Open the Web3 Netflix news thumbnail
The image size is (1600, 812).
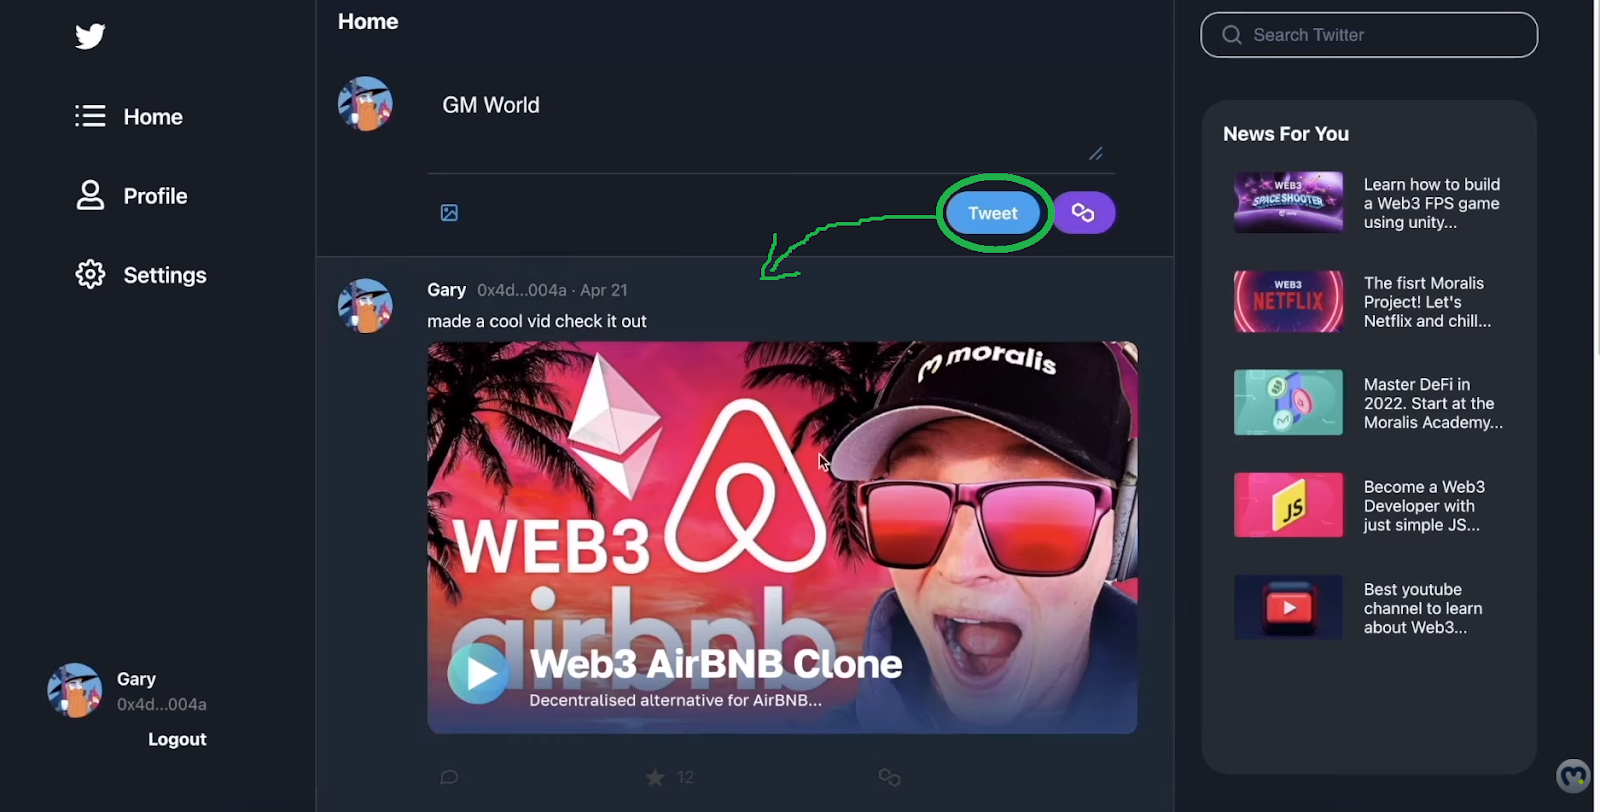pos(1288,301)
